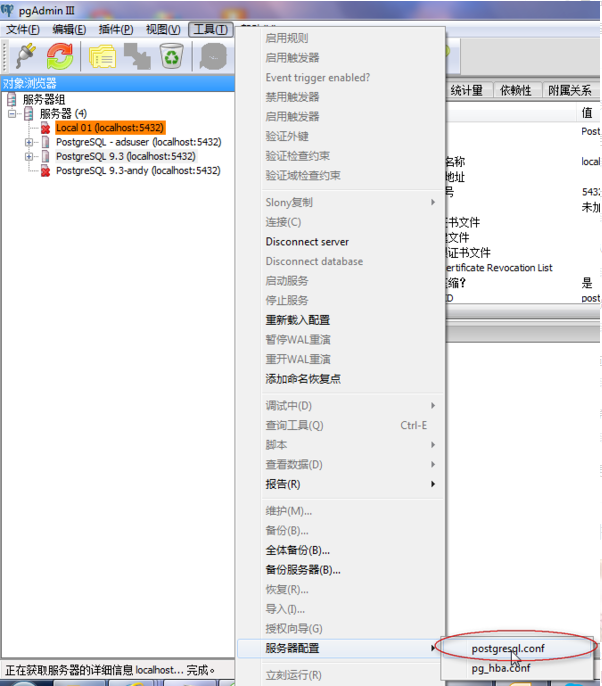Open the 文件(F) menu
Image resolution: width=602 pixels, height=686 pixels.
point(23,29)
